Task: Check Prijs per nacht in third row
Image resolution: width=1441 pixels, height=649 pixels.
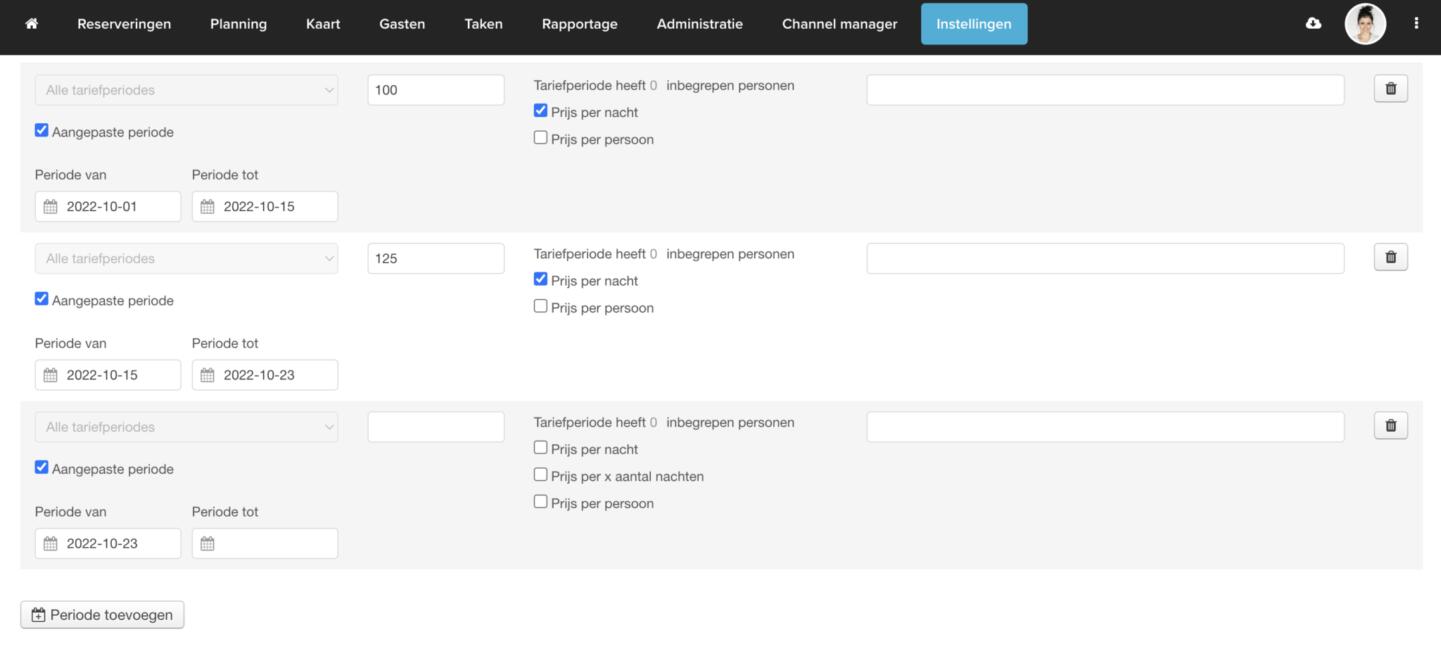Action: 541,448
